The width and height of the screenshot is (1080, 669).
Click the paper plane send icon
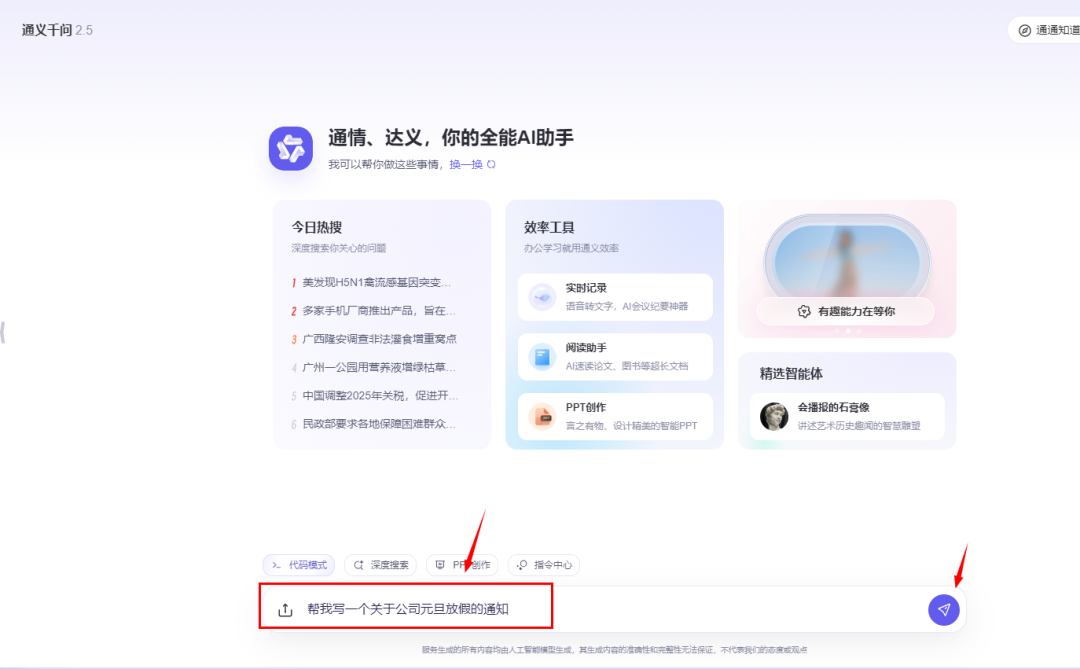[x=944, y=609]
